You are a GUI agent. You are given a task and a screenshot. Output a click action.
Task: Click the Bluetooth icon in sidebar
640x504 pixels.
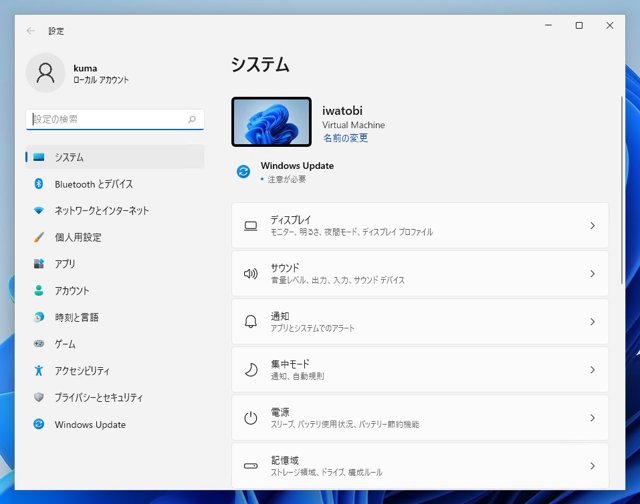pyautogui.click(x=39, y=184)
